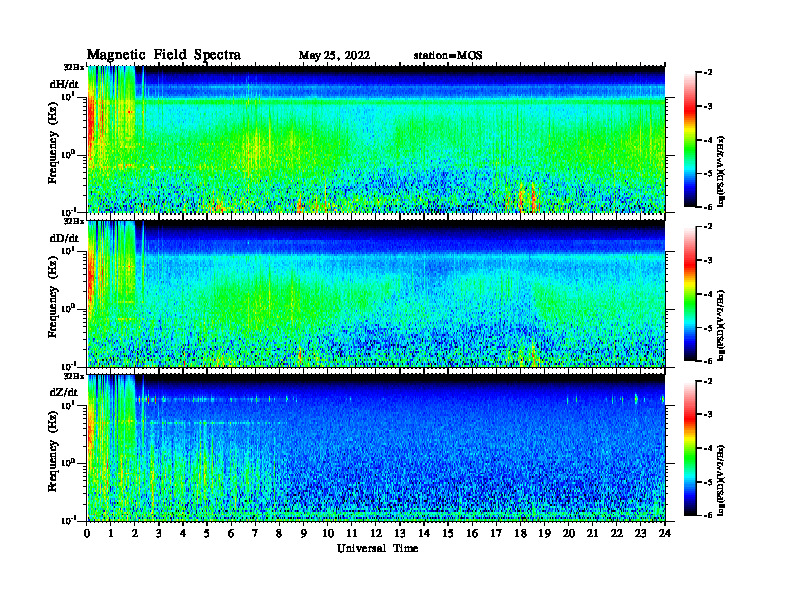Click hour tick label "0" on time axis
Image resolution: width=792 pixels, height=612 pixels.
(87, 533)
